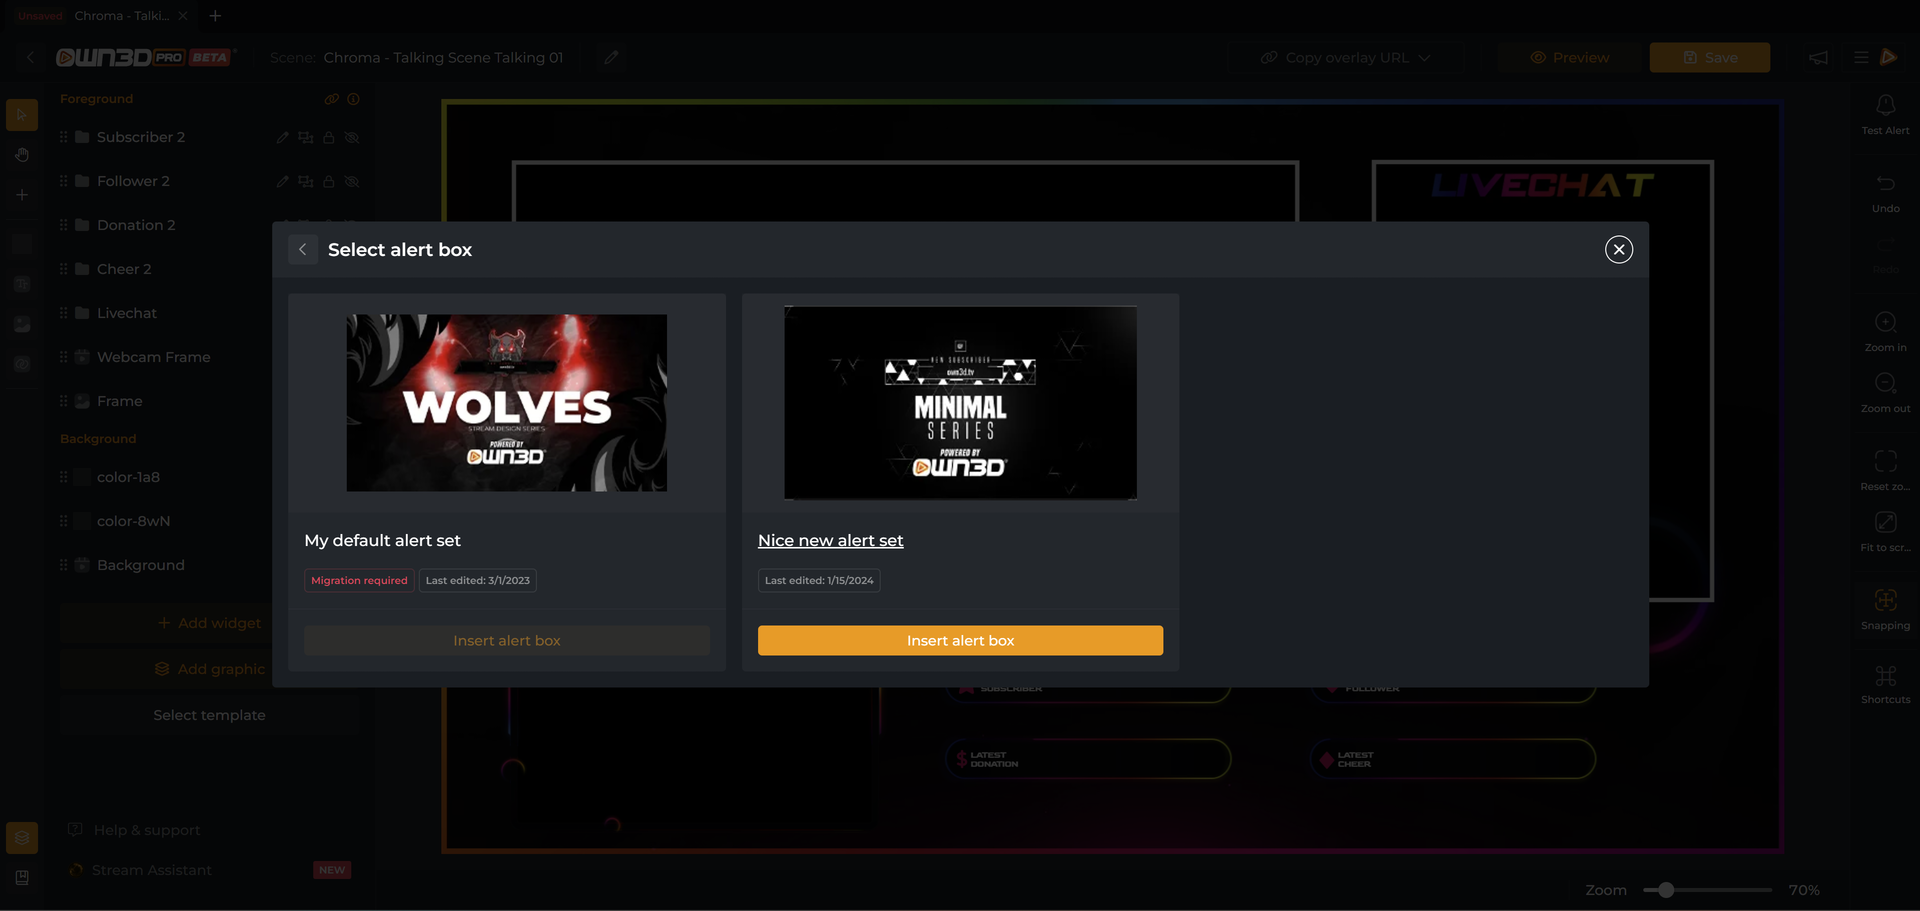
Task: Click the color-1a8 color swatch
Action: (82, 477)
